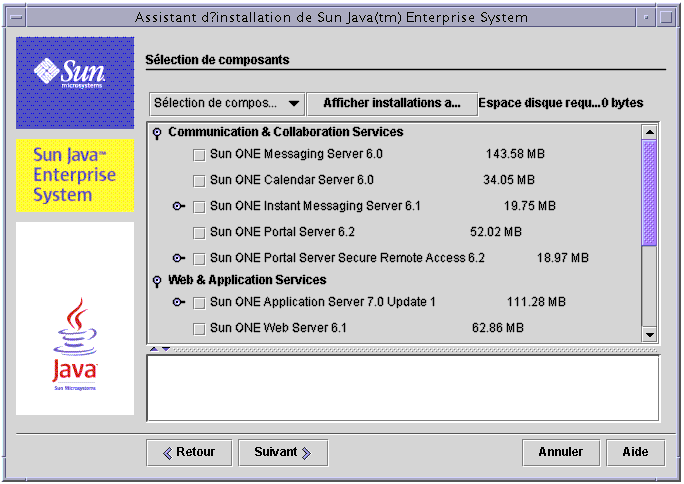Click the 143.58 MB size value
The image size is (684, 484).
[x=515, y=154]
